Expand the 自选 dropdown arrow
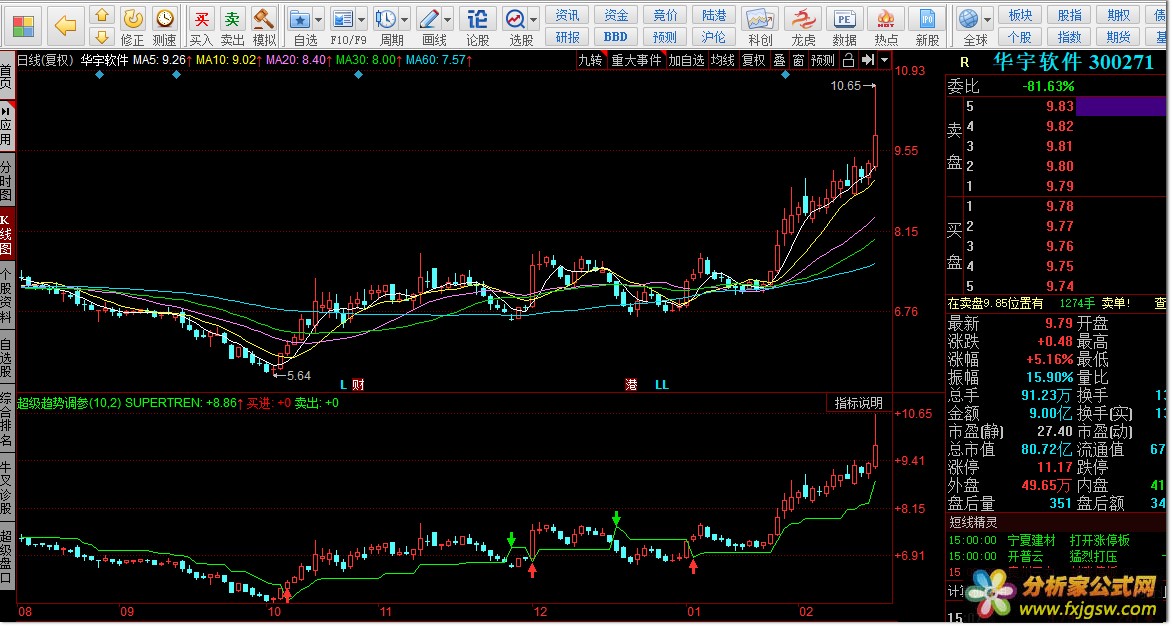The width and height of the screenshot is (1173, 626). click(319, 19)
